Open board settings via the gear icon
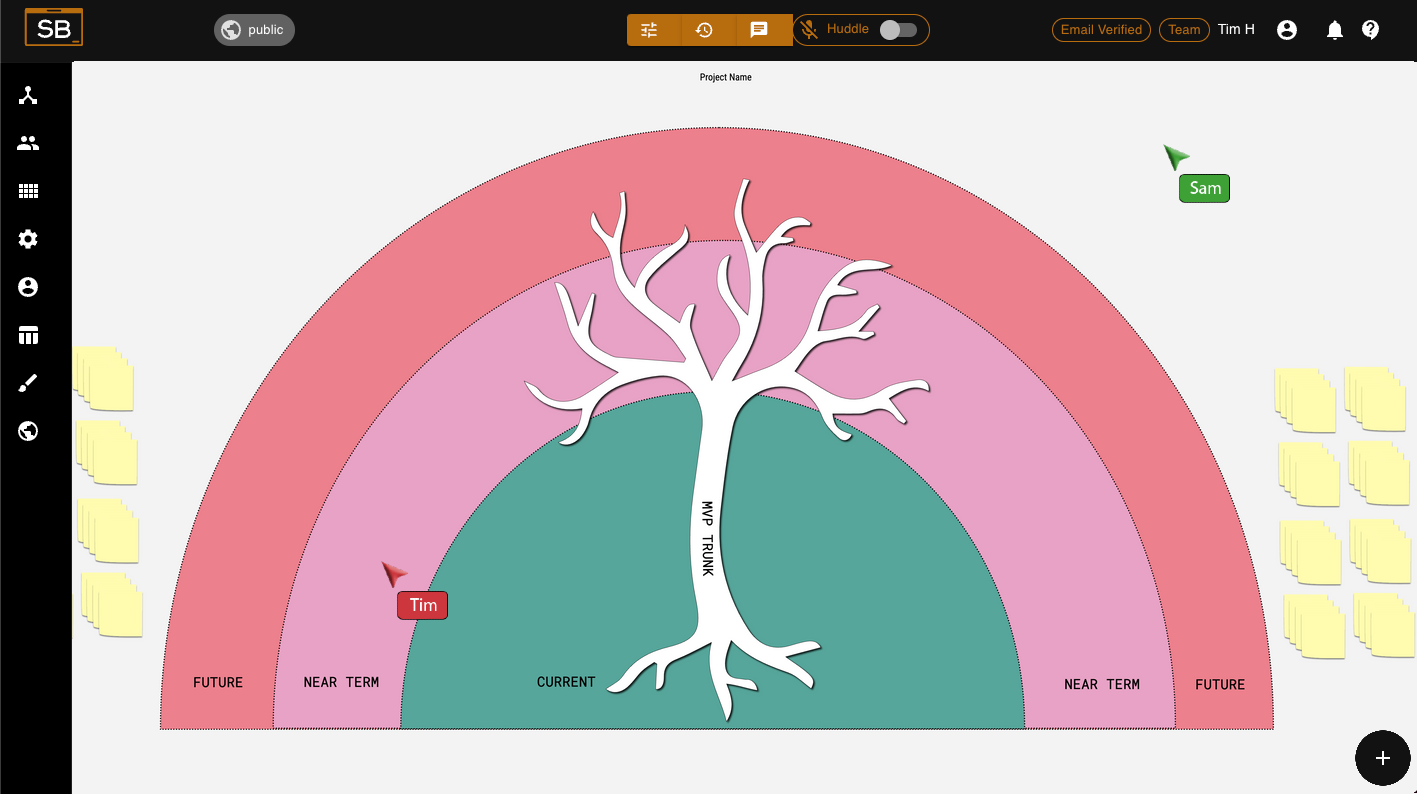Viewport: 1417px width, 794px height. (27, 239)
